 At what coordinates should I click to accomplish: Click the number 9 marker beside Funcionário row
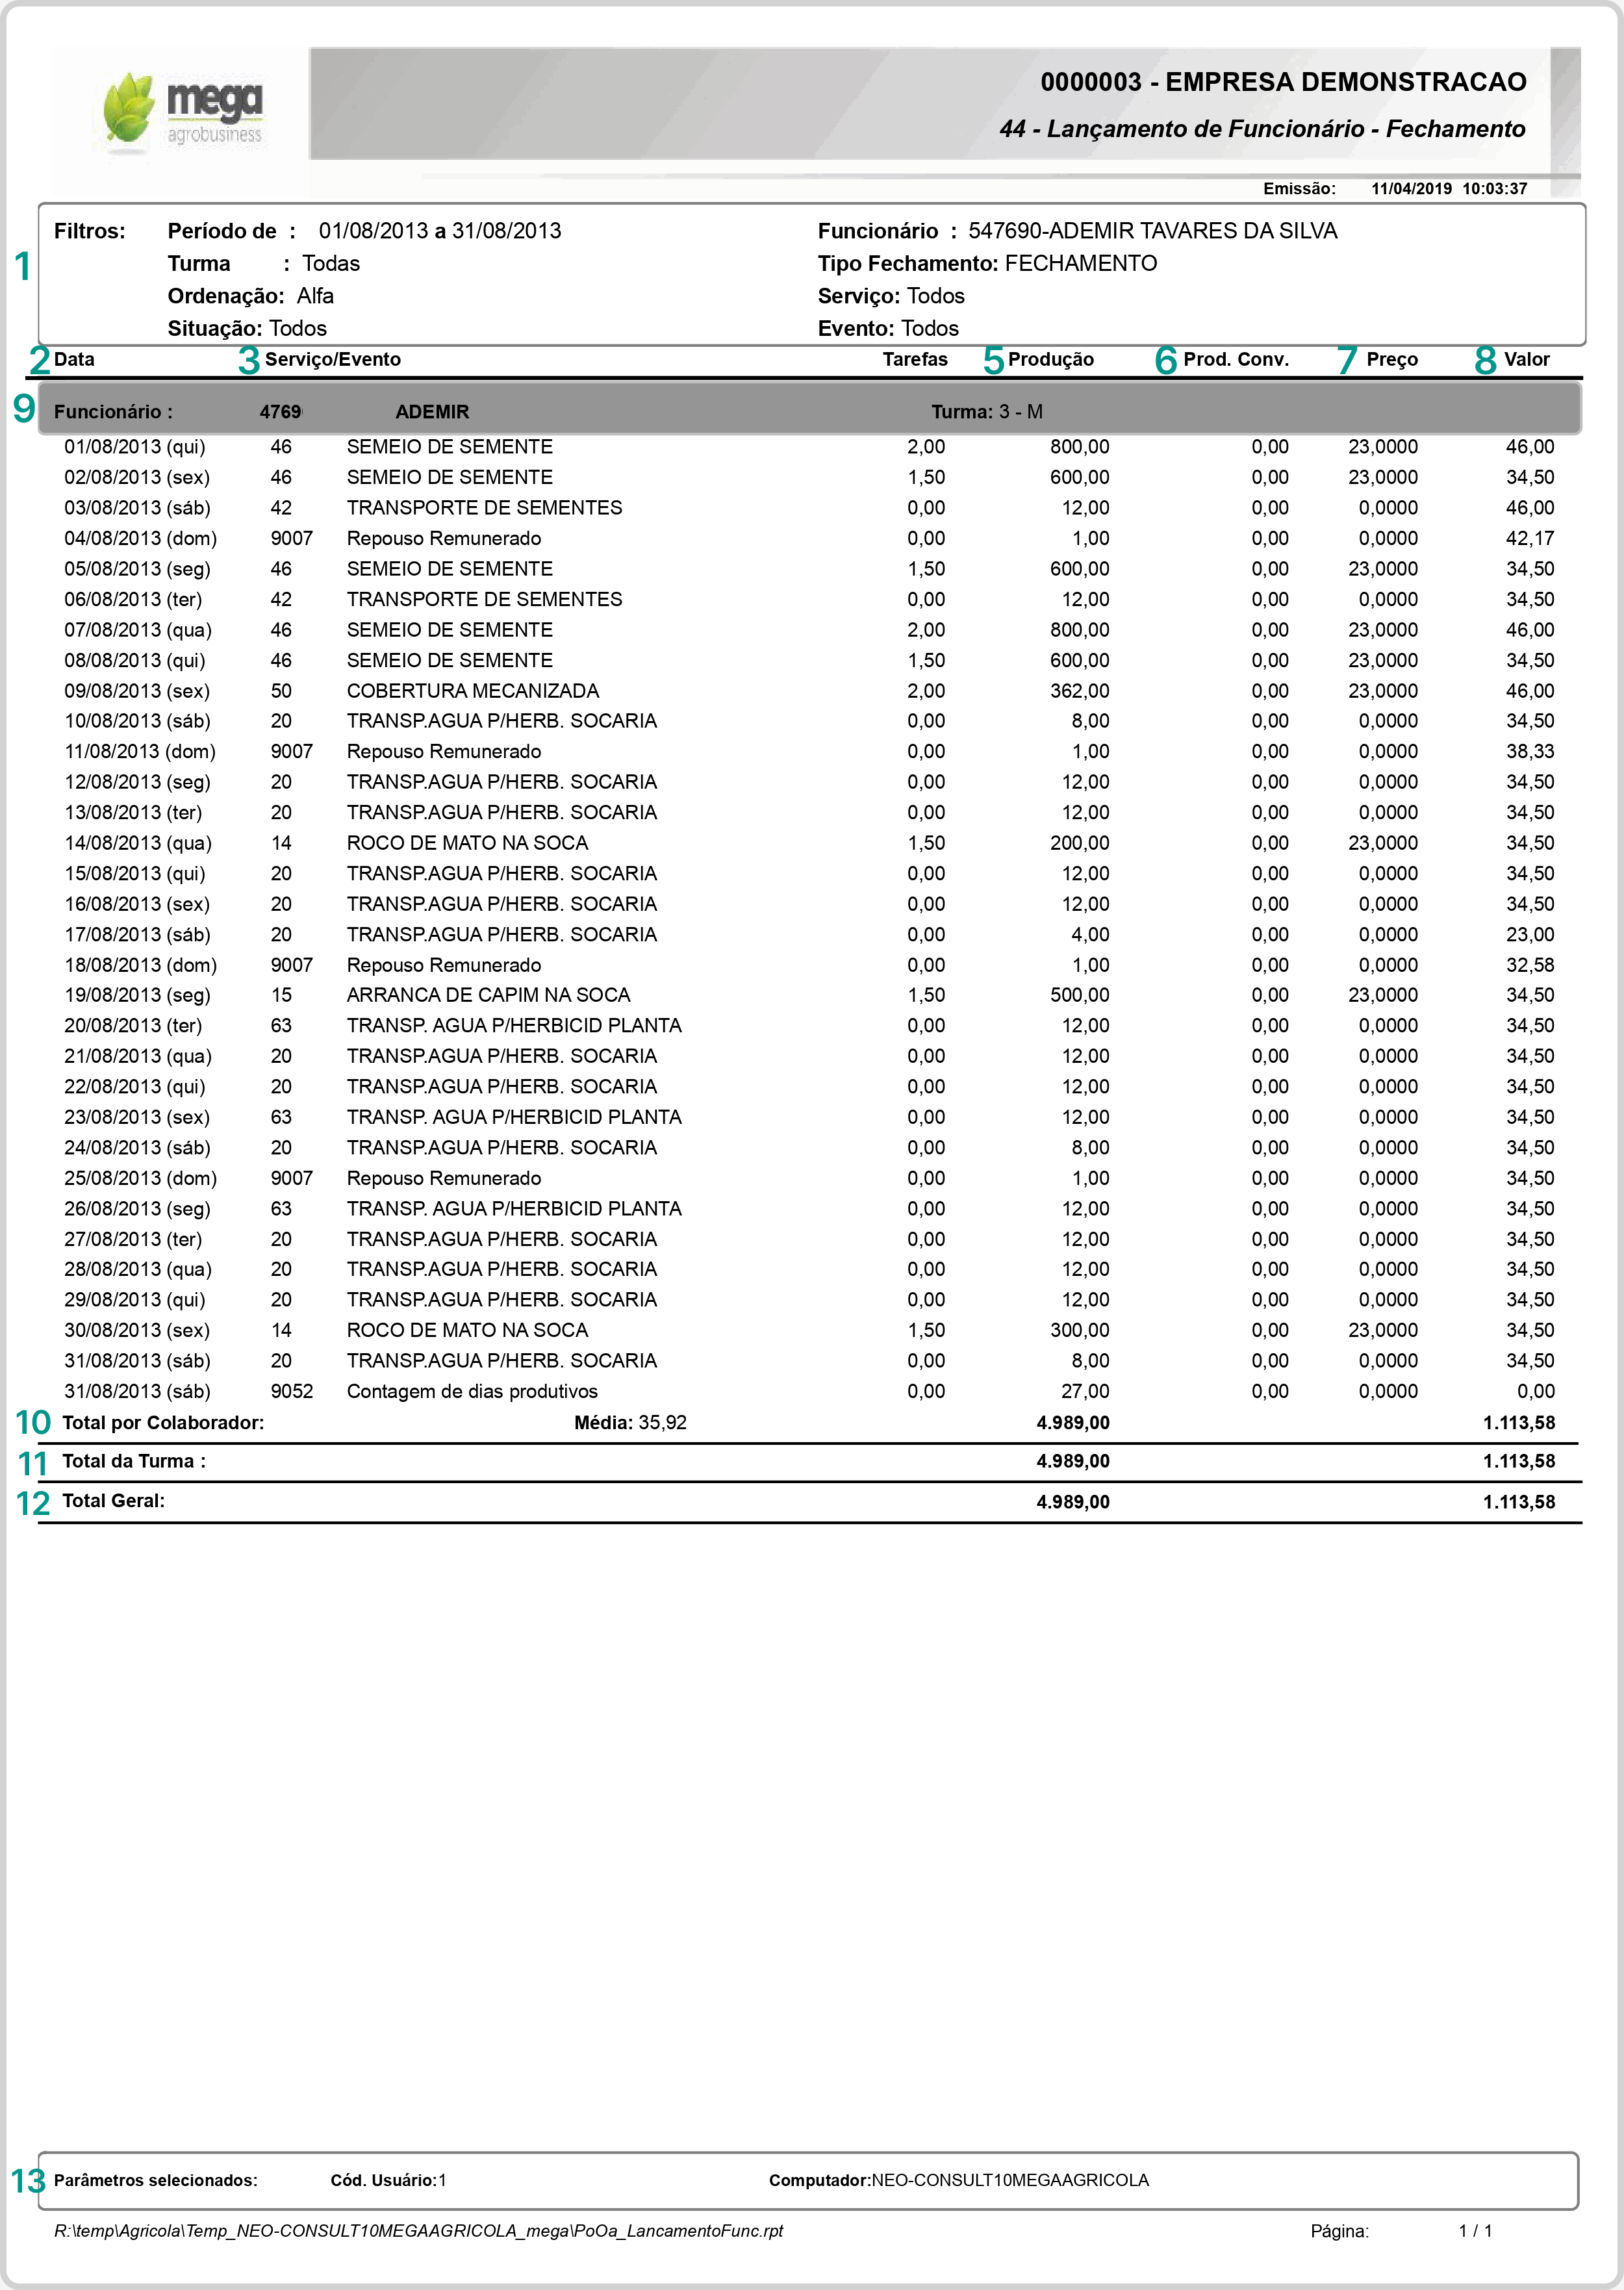(24, 409)
